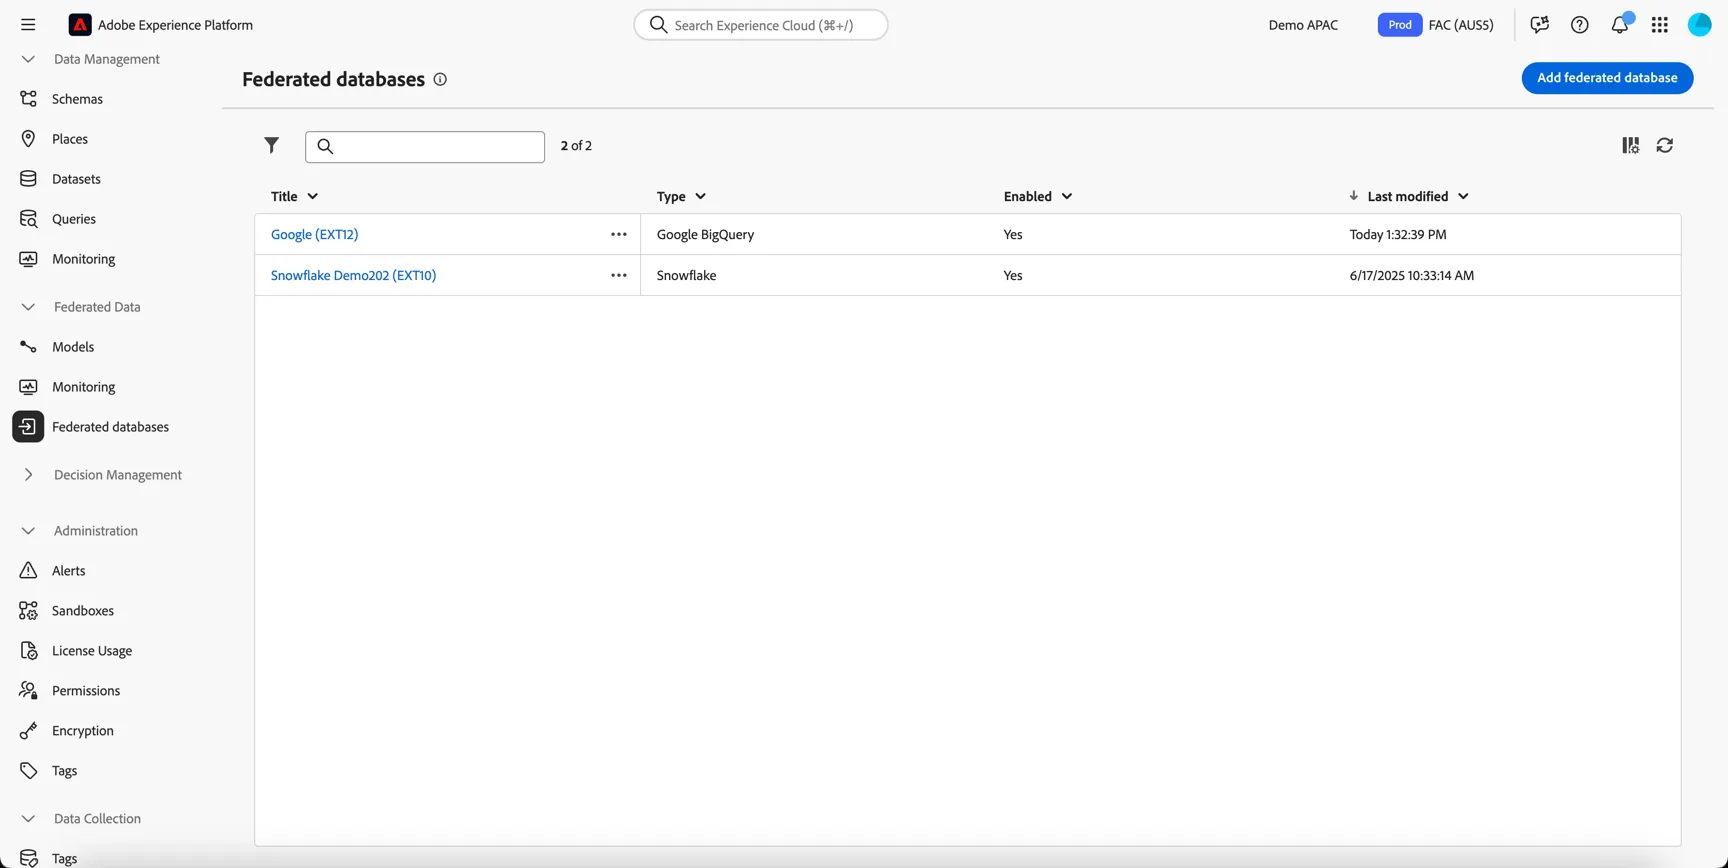Click Add federated database button

pyautogui.click(x=1607, y=78)
